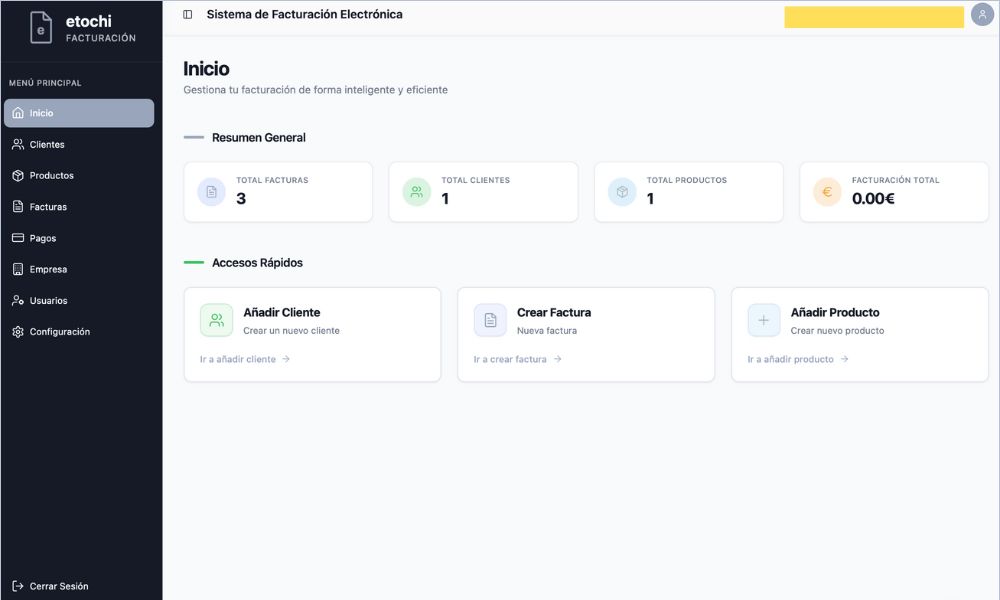Click the euro icon in Facturación Total
This screenshot has height=600, width=1000.
(827, 192)
